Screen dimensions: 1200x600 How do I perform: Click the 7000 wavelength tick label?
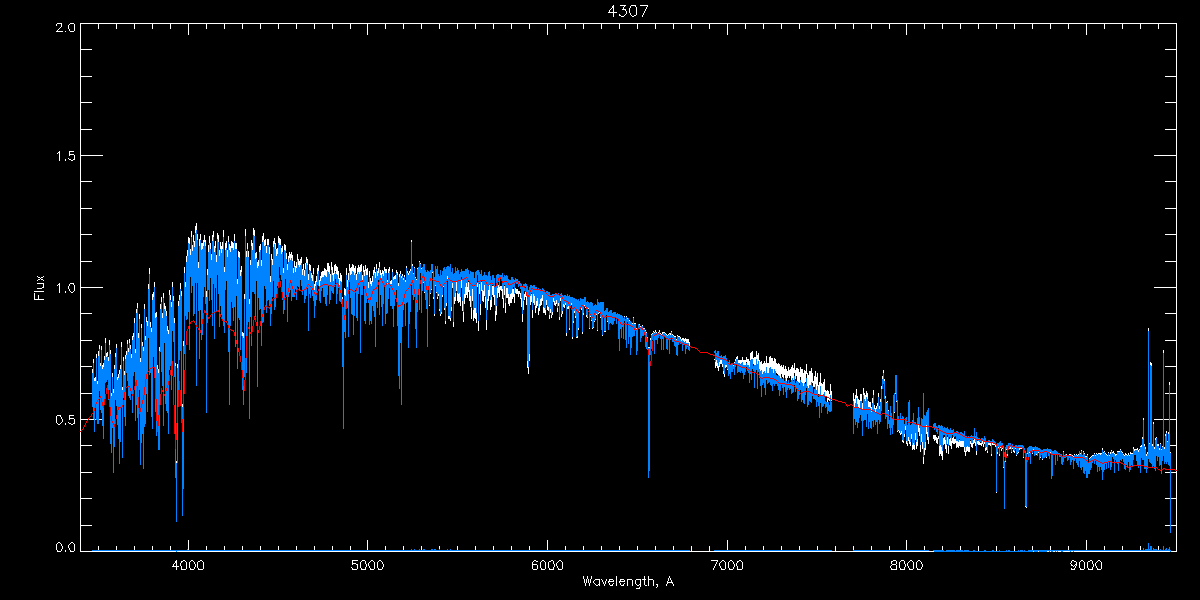click(727, 565)
